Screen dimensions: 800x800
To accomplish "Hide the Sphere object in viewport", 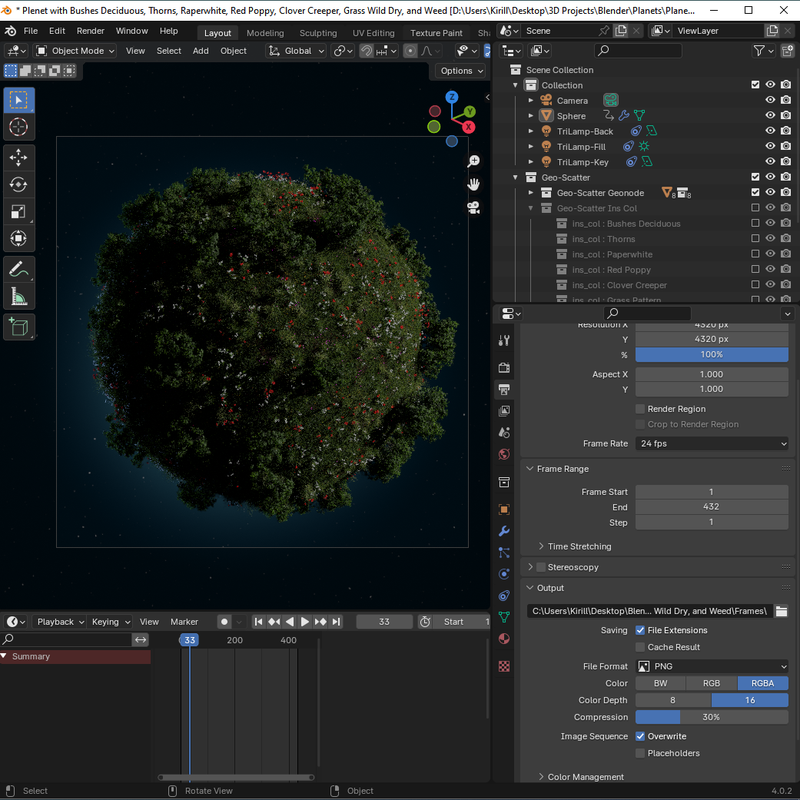I will pyautogui.click(x=770, y=116).
